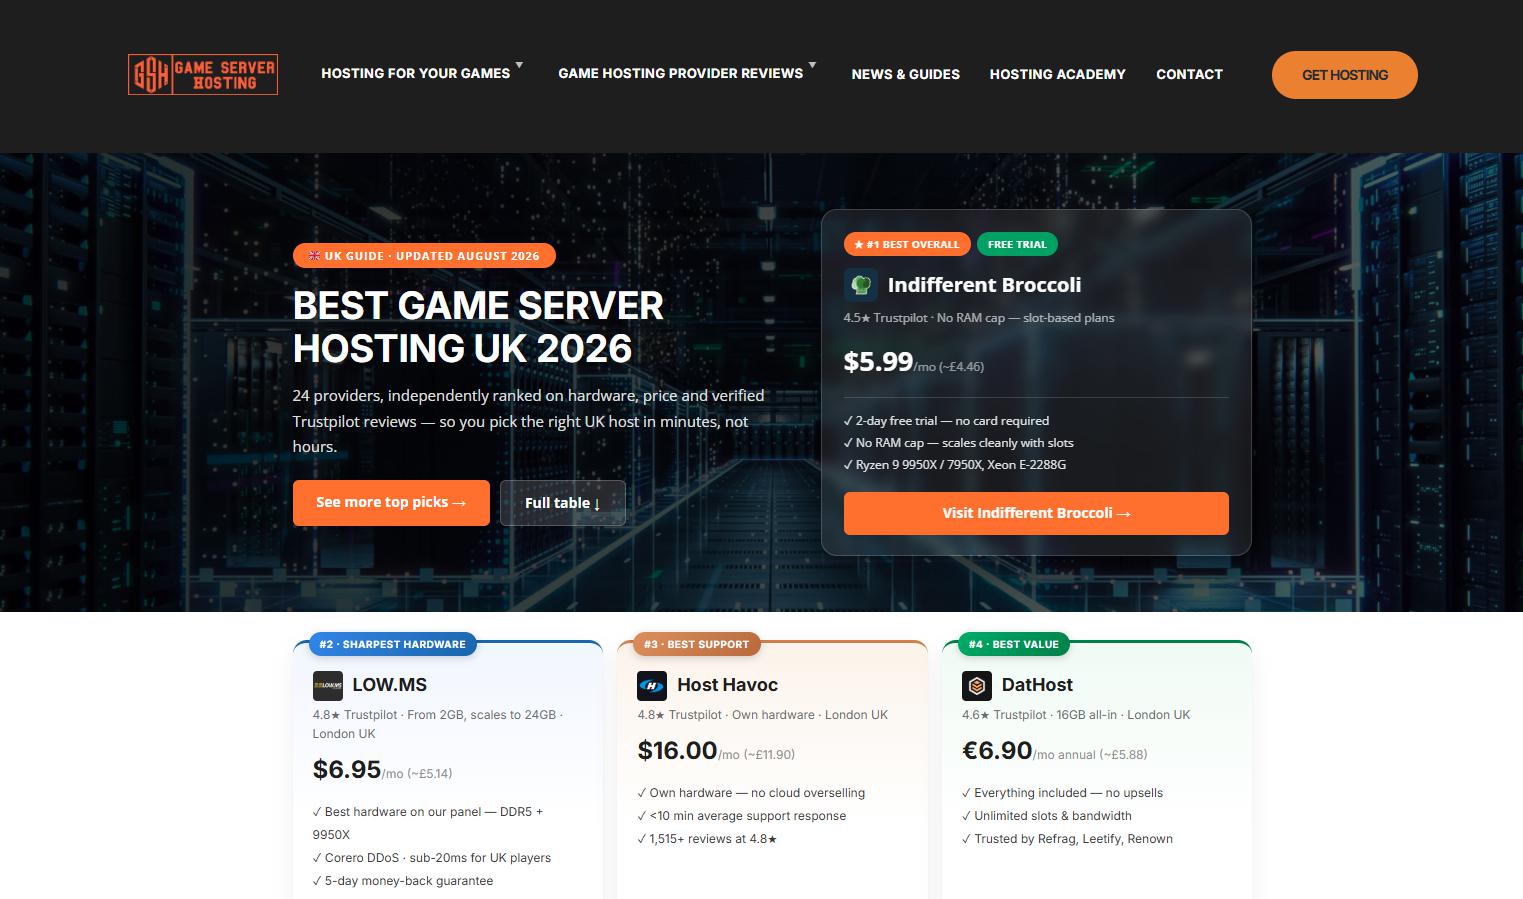Click the DatHost logo icon
This screenshot has height=899, width=1523.
pos(977,685)
